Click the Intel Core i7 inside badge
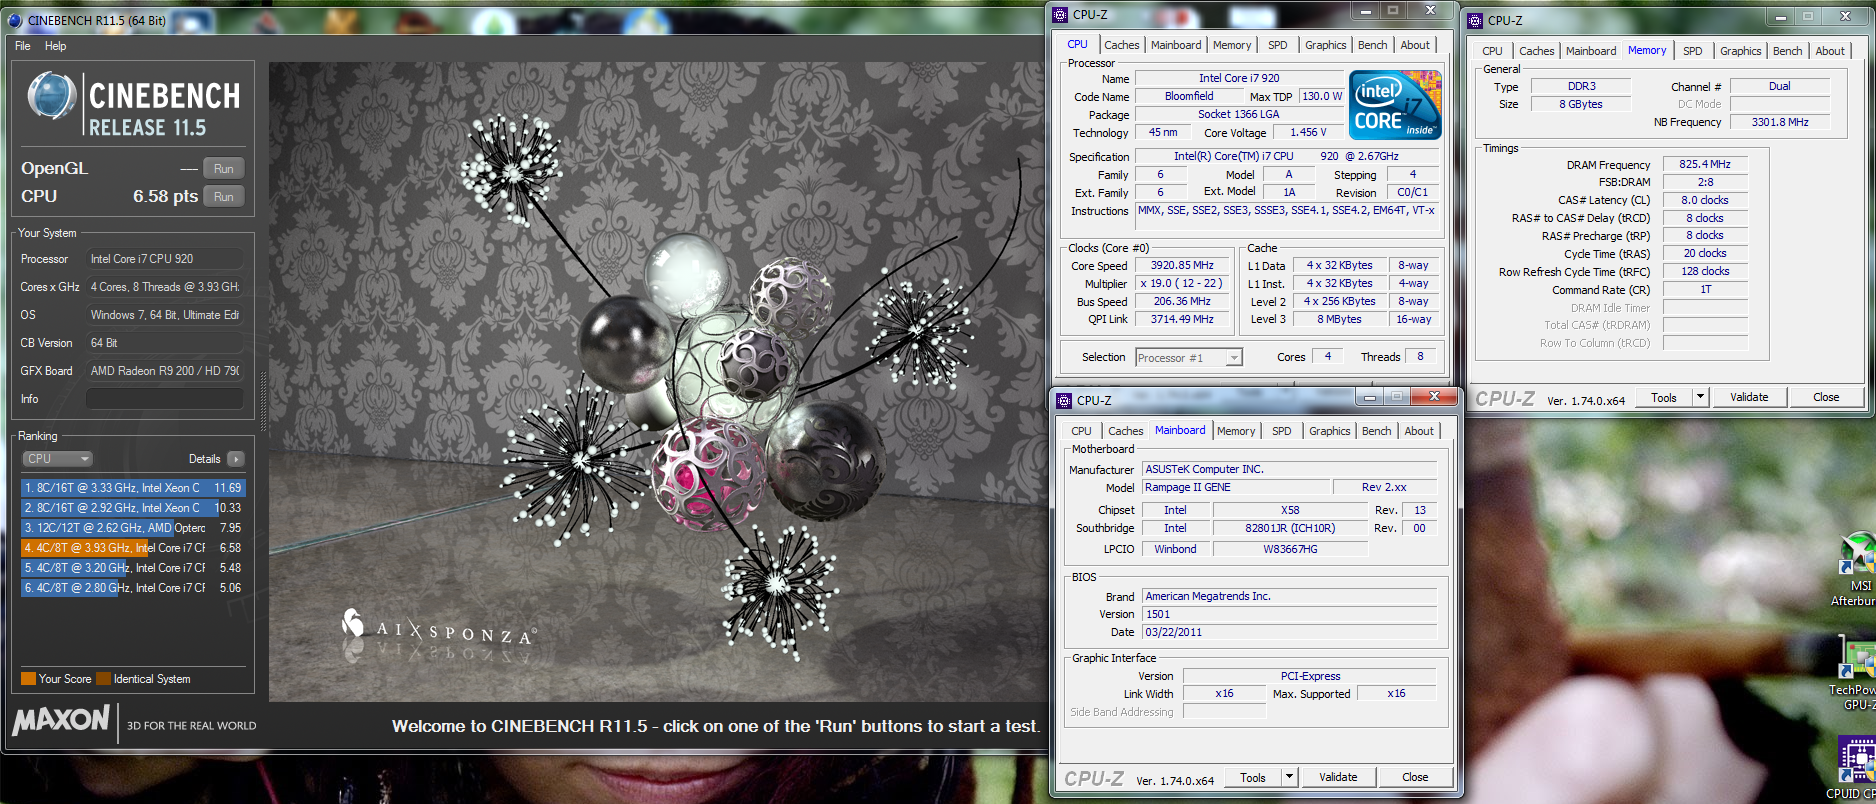The image size is (1876, 804). 1395,104
